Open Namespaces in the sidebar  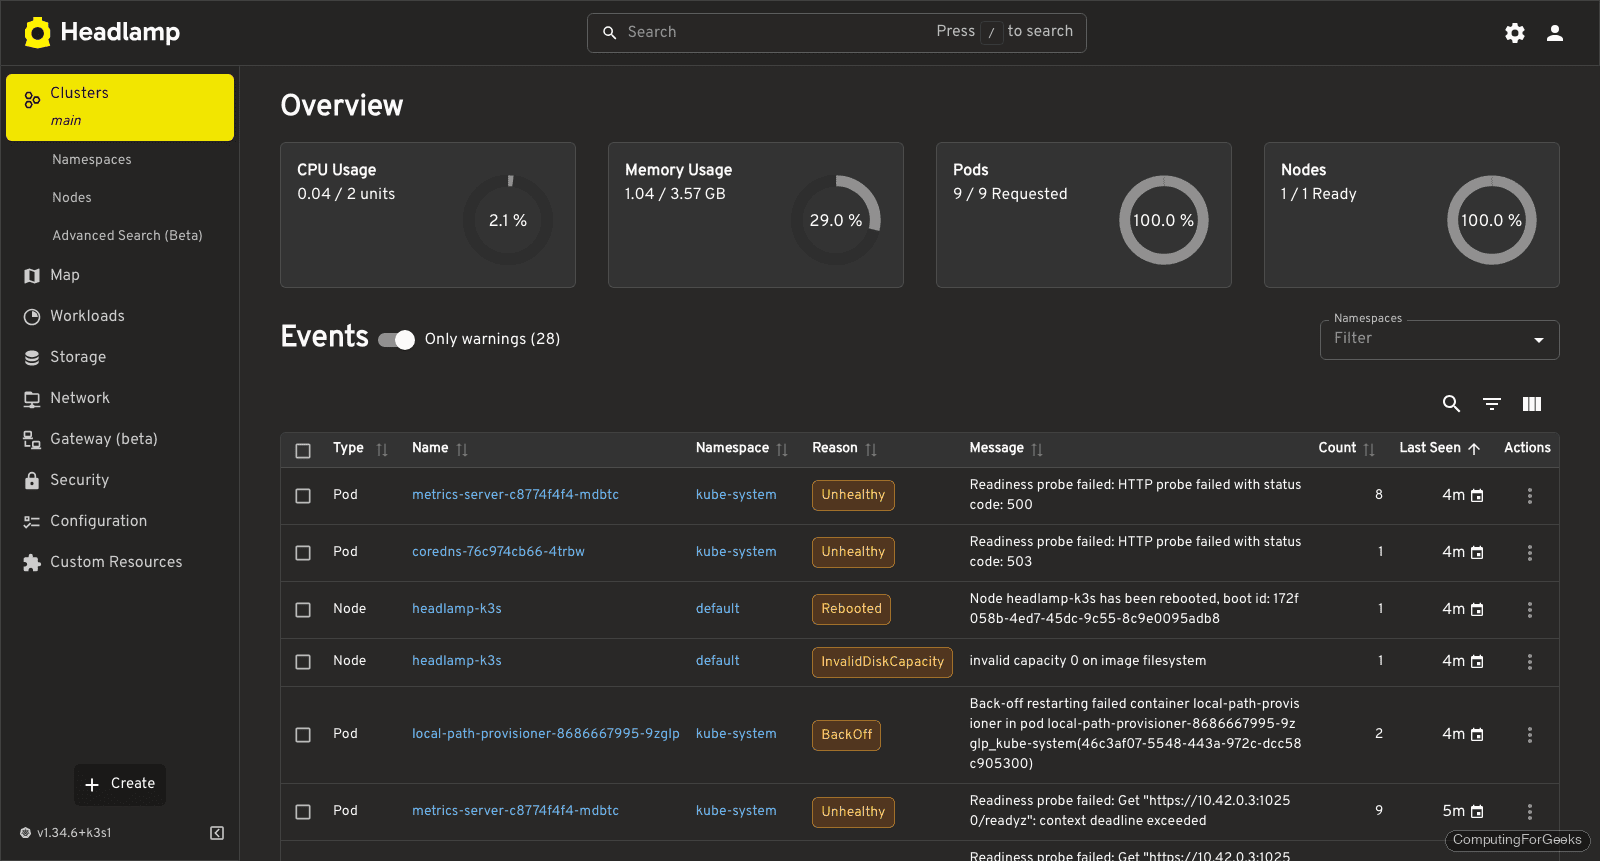[x=92, y=160]
